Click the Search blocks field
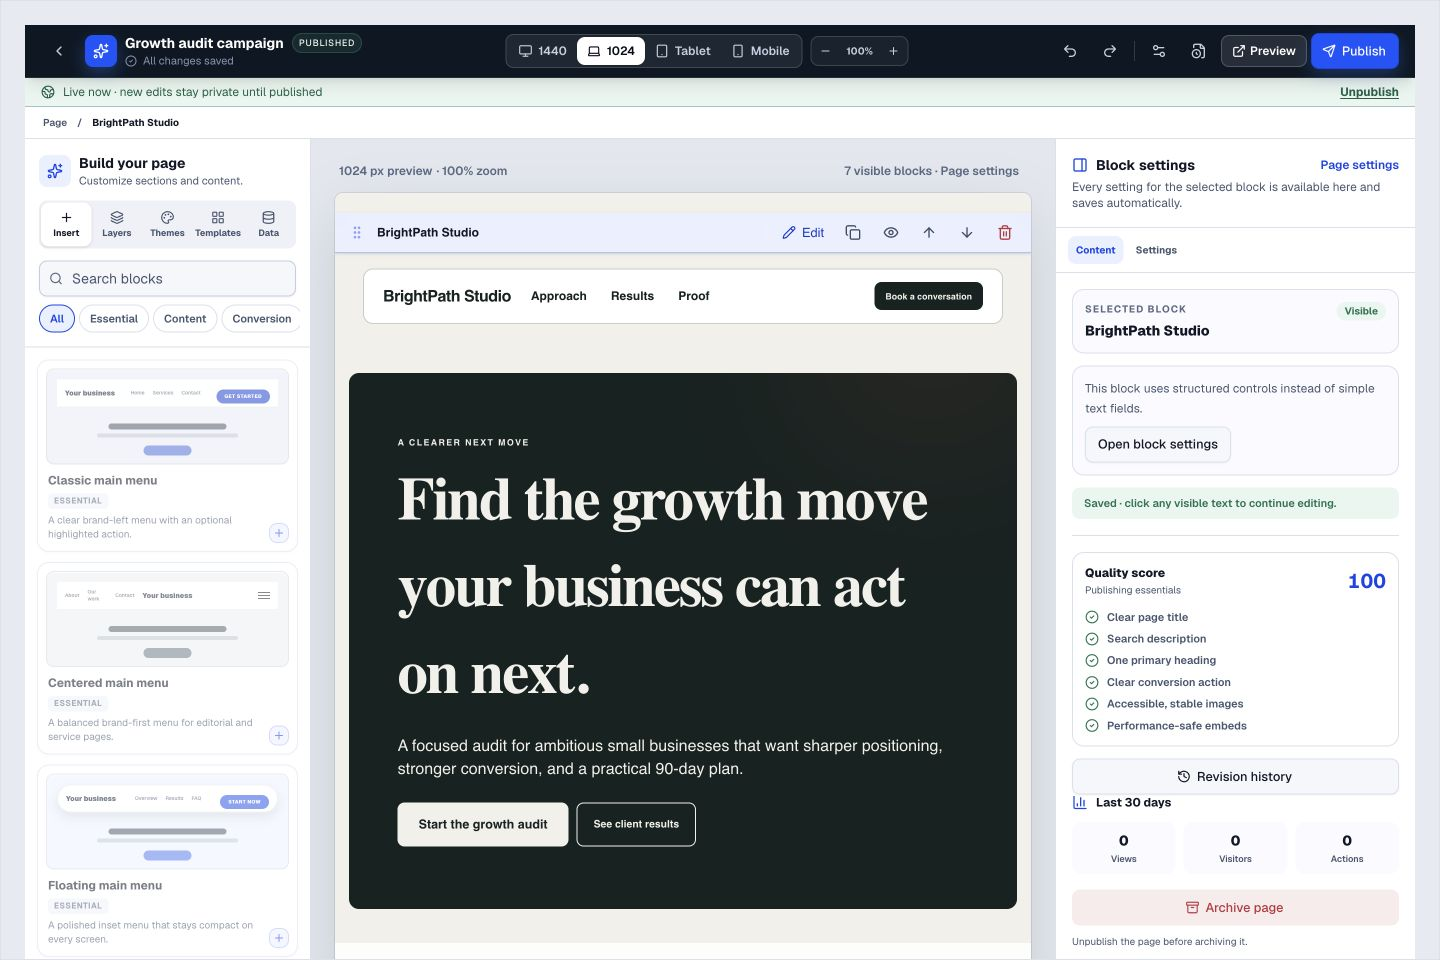1440x960 pixels. [167, 279]
